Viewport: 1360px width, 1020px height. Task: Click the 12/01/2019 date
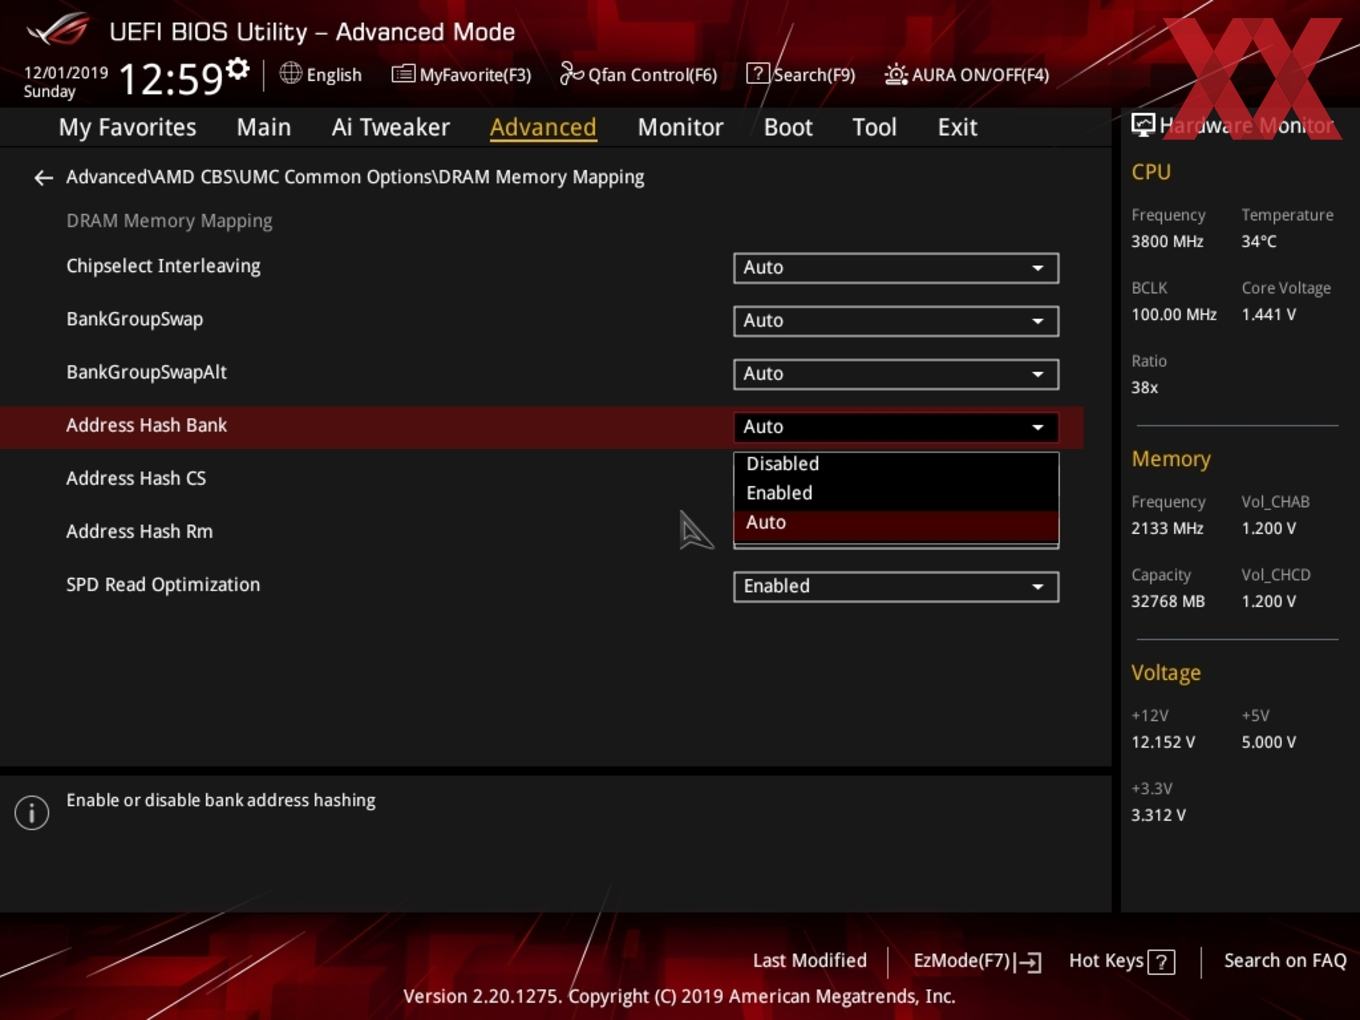click(x=66, y=73)
